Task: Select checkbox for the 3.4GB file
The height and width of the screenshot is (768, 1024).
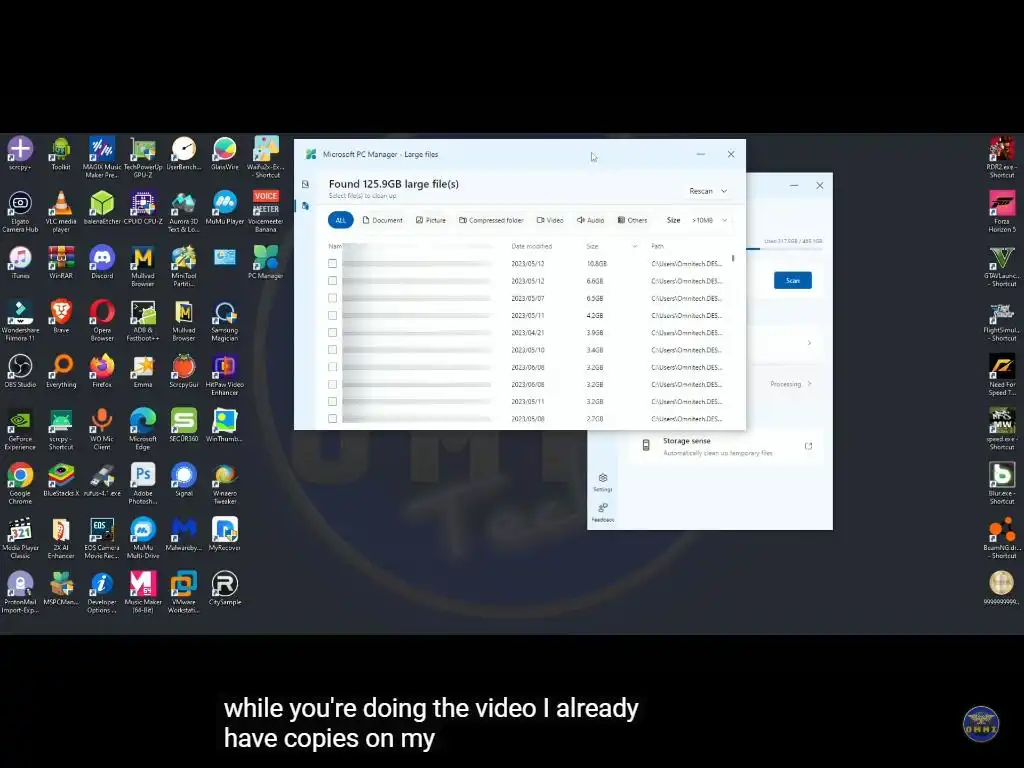Action: click(332, 350)
